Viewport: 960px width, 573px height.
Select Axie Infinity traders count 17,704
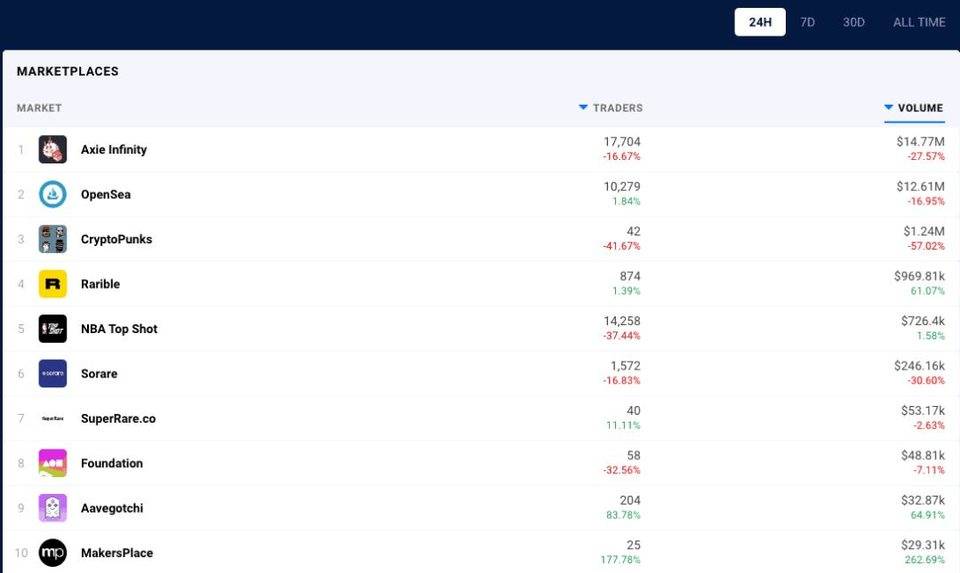pos(622,141)
